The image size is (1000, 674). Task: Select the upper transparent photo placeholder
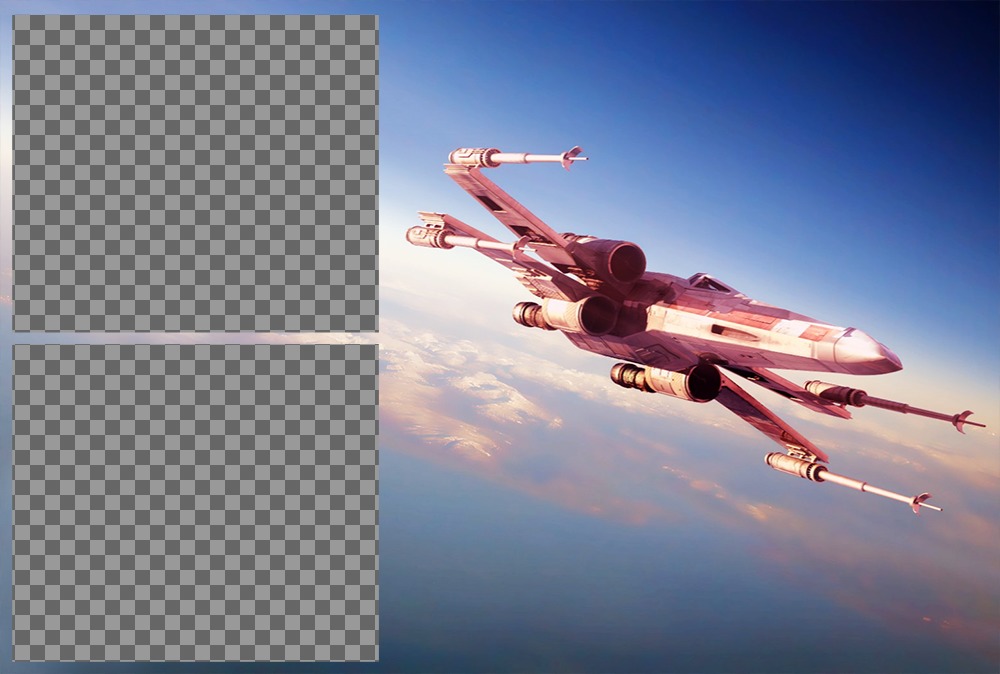point(196,173)
